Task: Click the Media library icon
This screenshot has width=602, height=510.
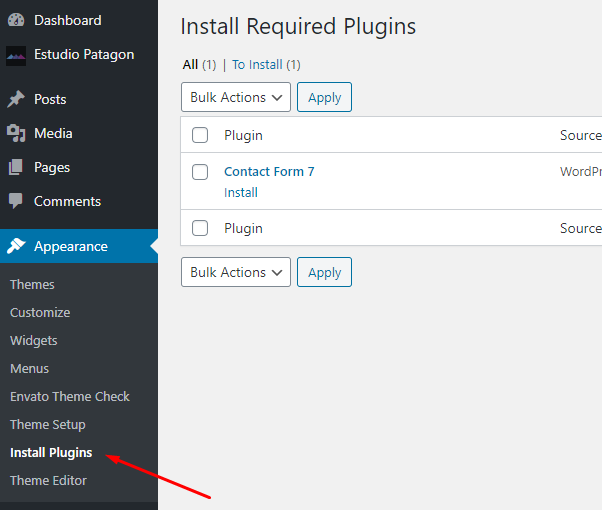Action: click(x=16, y=133)
